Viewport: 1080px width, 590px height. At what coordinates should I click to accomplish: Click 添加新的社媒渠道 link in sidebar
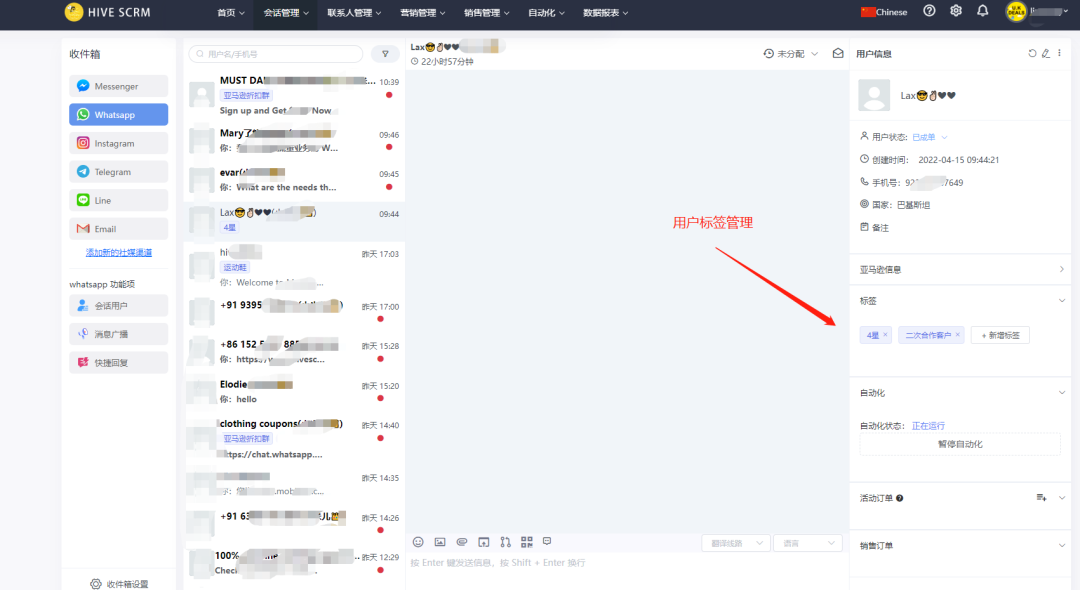117,251
